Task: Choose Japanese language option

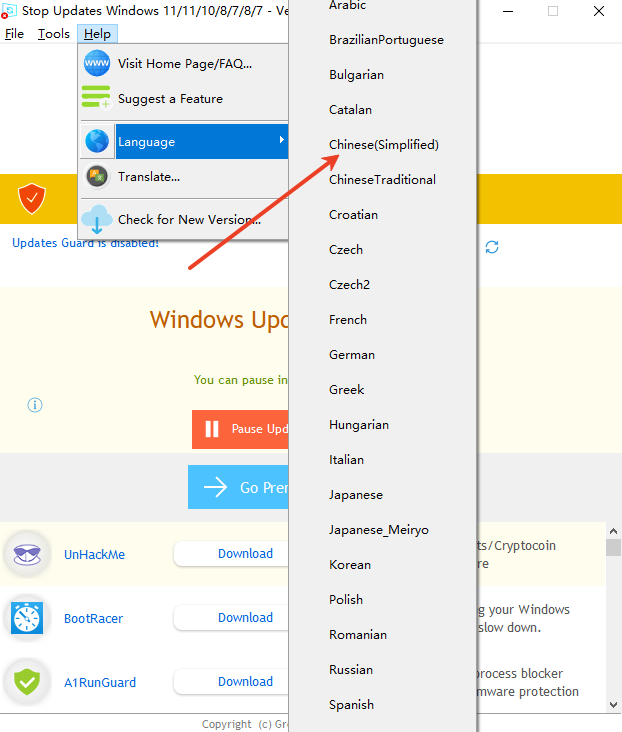Action: pyautogui.click(x=356, y=495)
